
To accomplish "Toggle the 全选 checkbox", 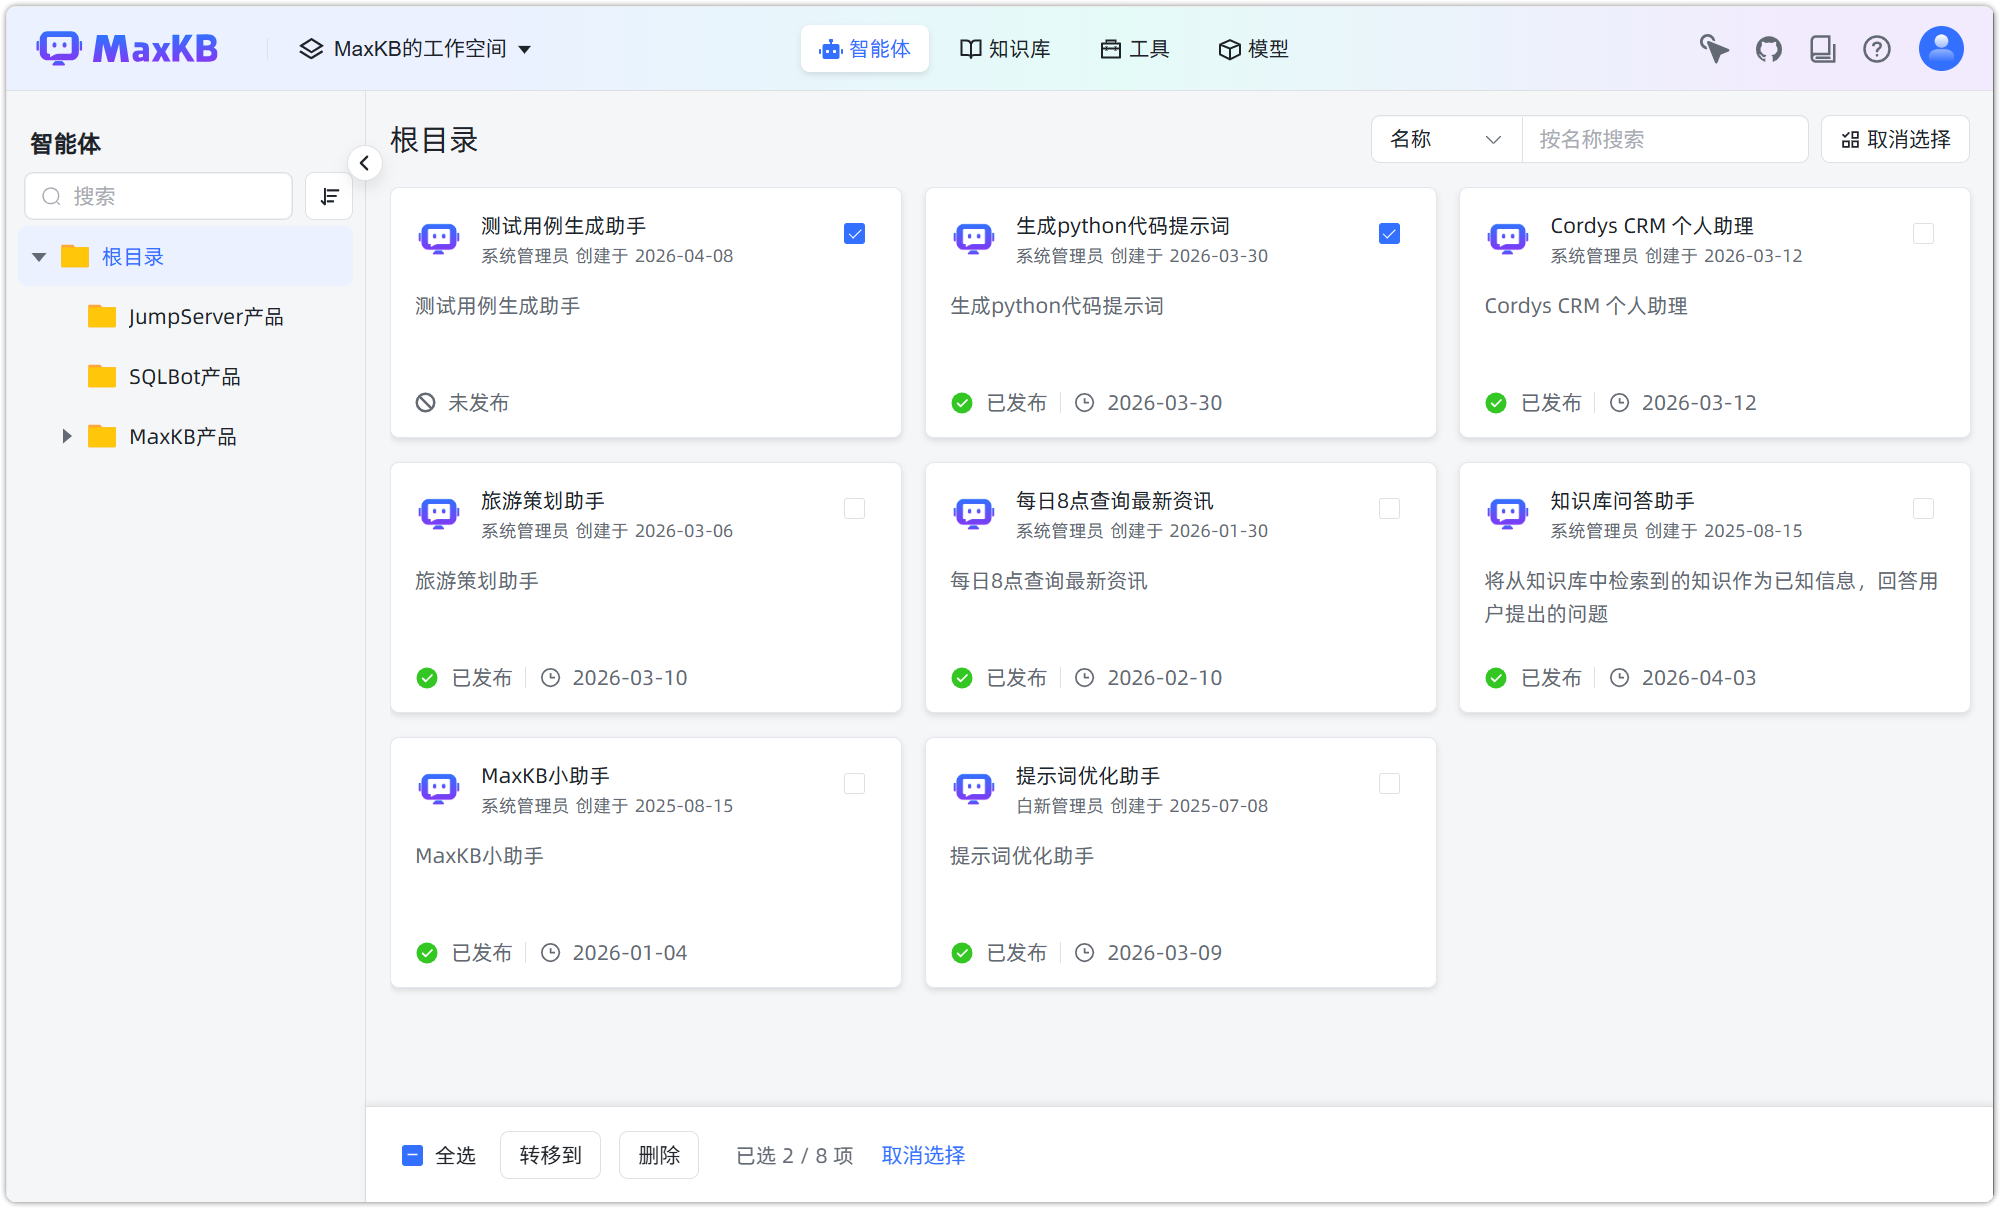I will pyautogui.click(x=412, y=1155).
